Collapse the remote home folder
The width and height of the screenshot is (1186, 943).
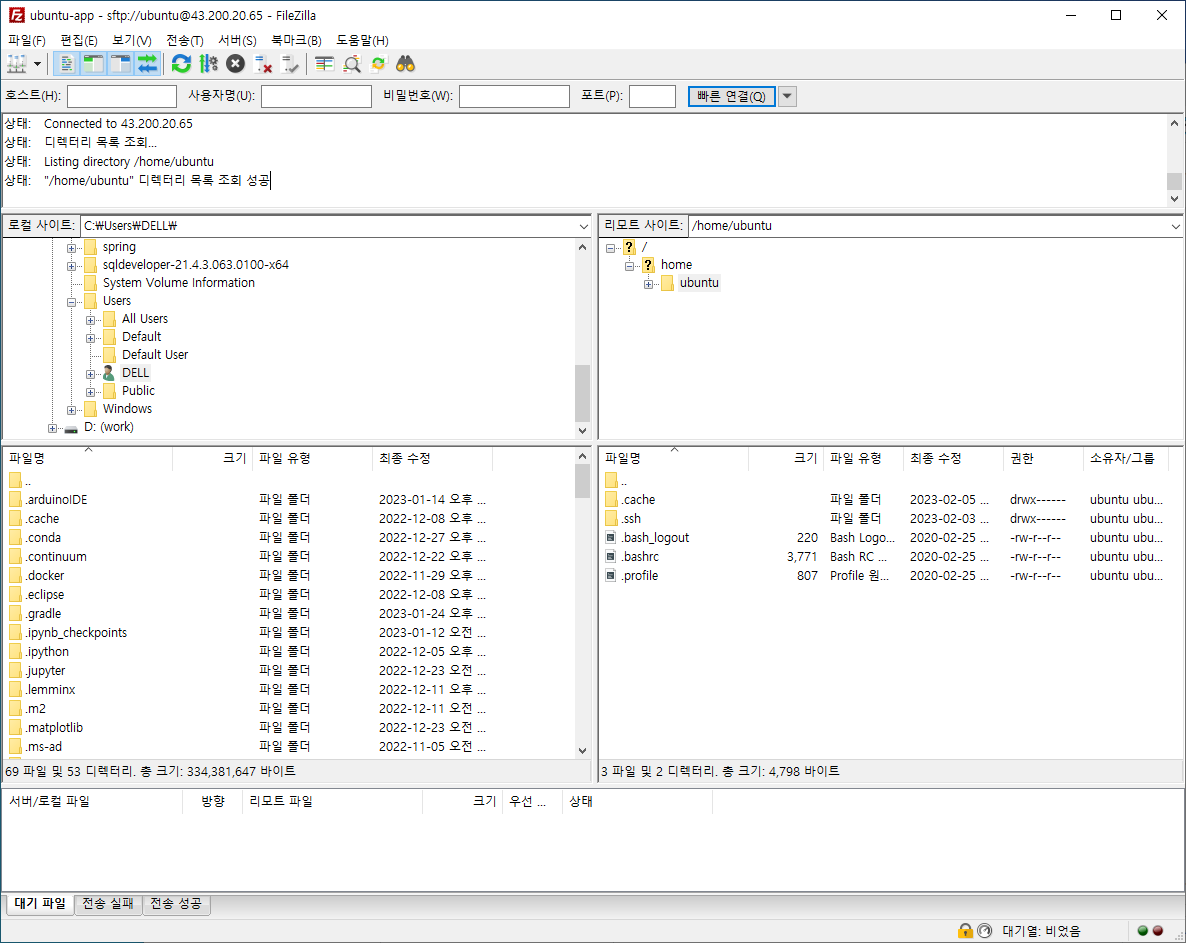tap(629, 266)
